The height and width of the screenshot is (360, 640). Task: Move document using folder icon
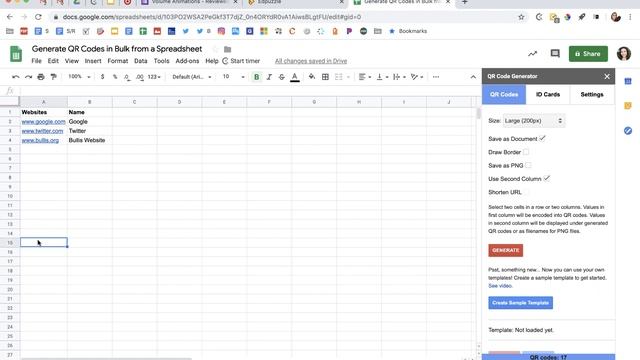coord(227,49)
